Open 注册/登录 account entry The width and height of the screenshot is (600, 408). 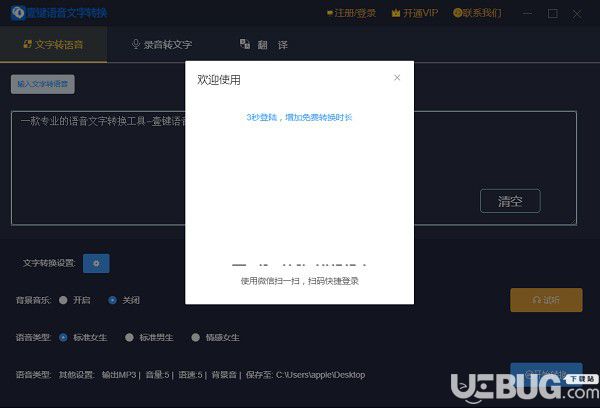[x=351, y=13]
